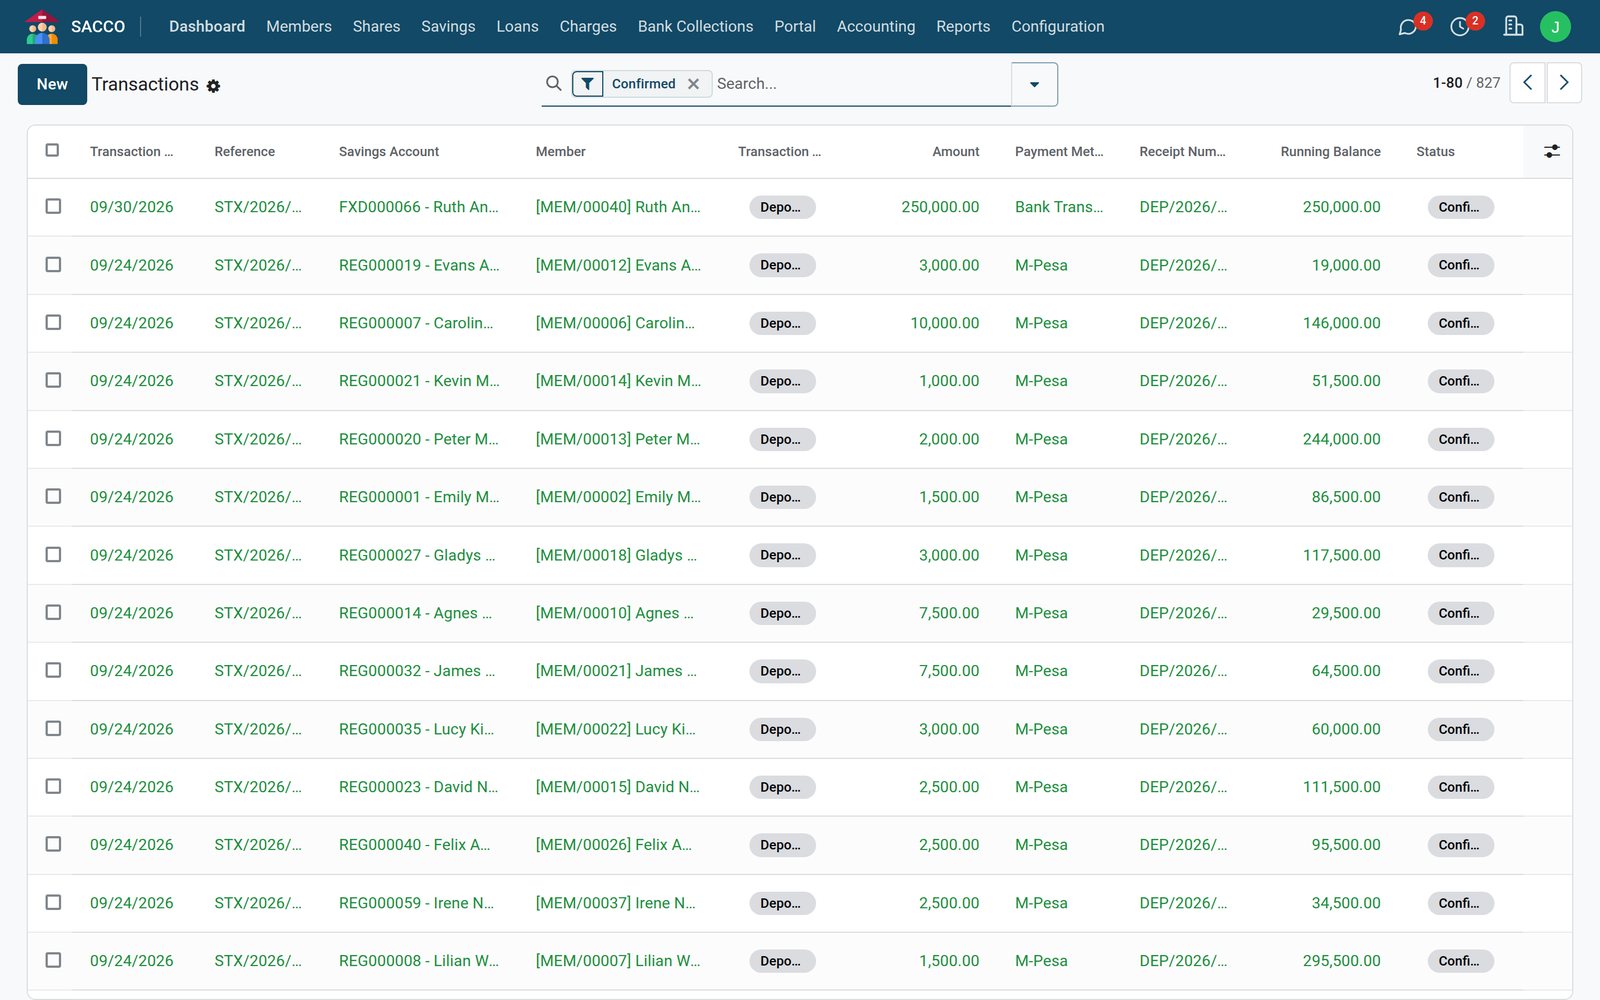
Task: Click Bank Trans... payment method cell
Action: point(1059,207)
